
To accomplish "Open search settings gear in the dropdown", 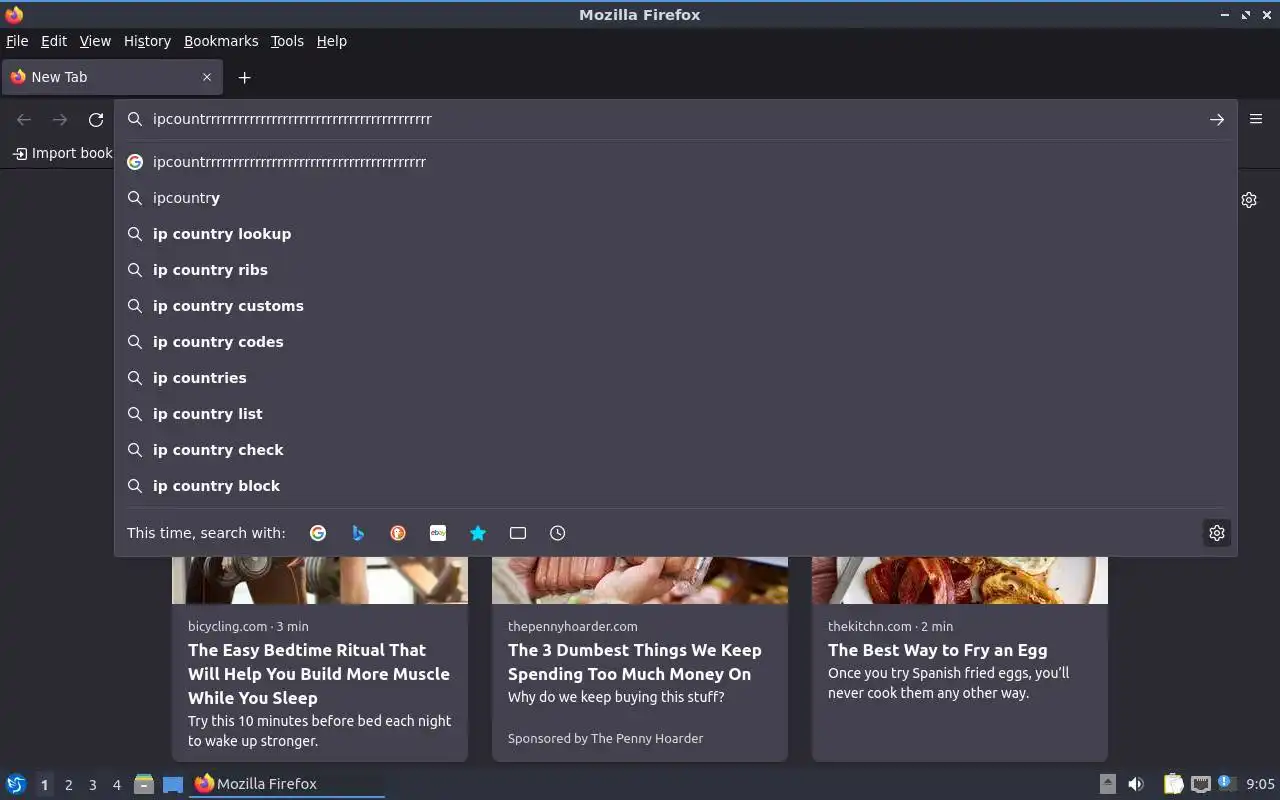I will pos(1217,533).
